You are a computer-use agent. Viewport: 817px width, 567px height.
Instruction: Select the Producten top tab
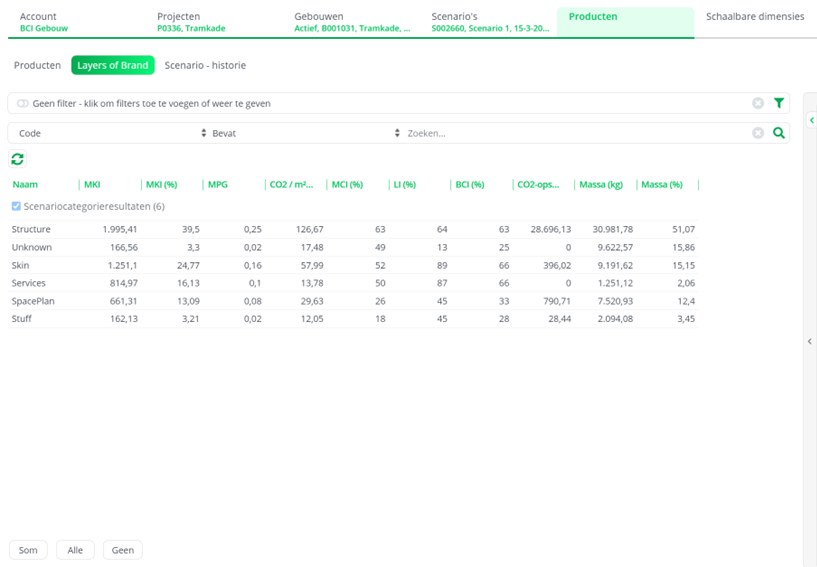tap(625, 22)
